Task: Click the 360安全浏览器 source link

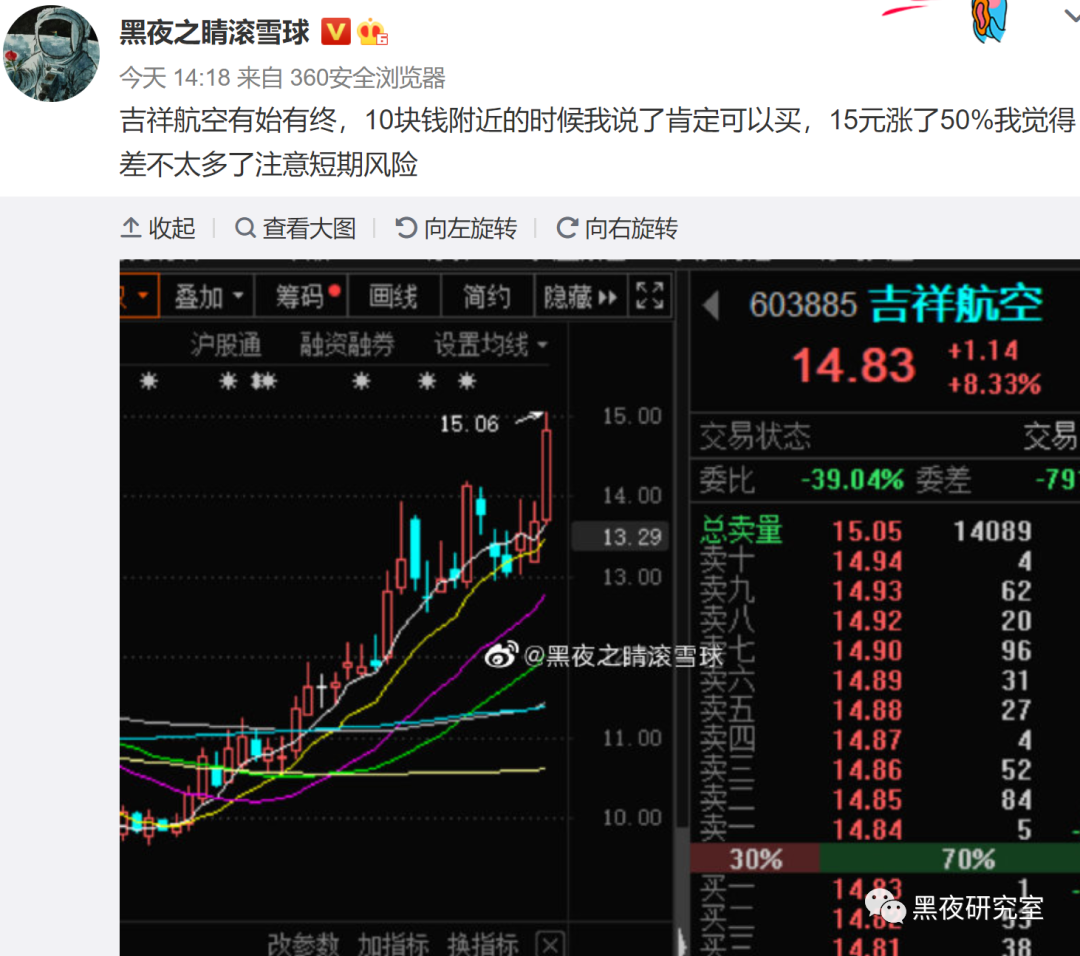Action: tap(367, 78)
